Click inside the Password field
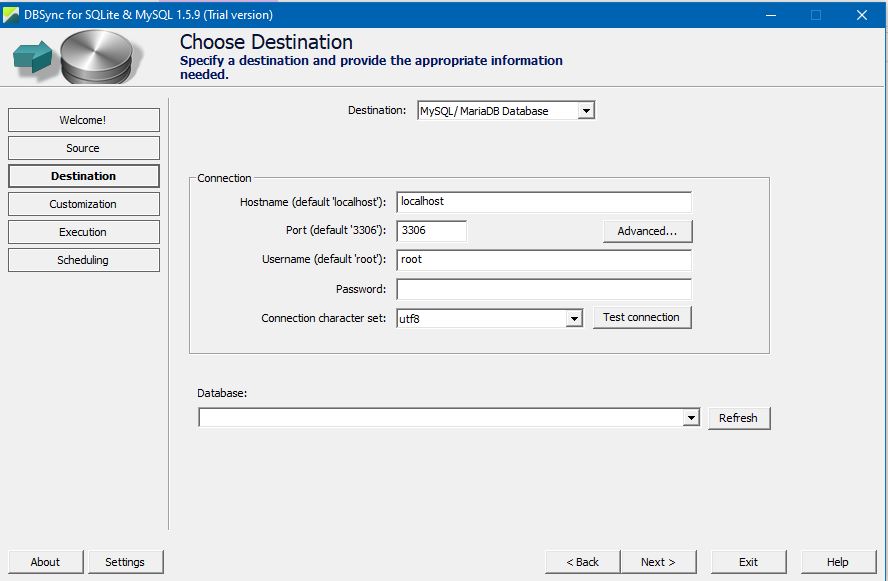The image size is (888, 581). (x=545, y=288)
